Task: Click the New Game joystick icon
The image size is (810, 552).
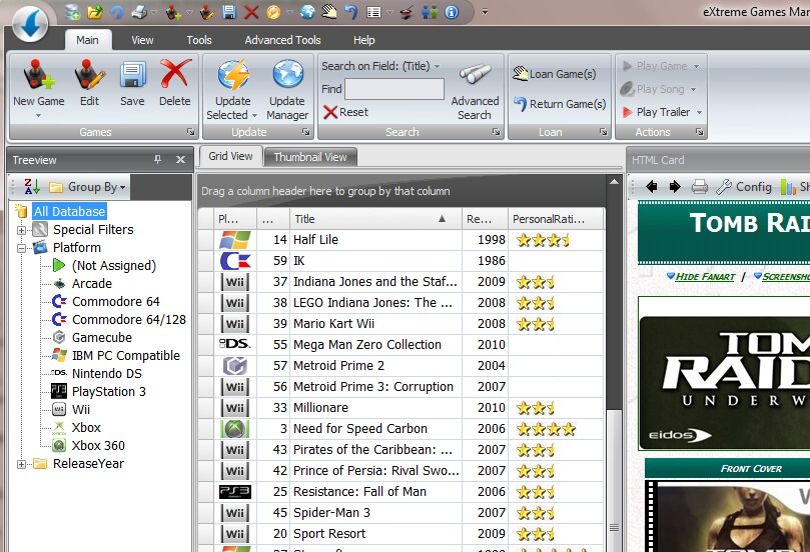Action: [x=38, y=75]
